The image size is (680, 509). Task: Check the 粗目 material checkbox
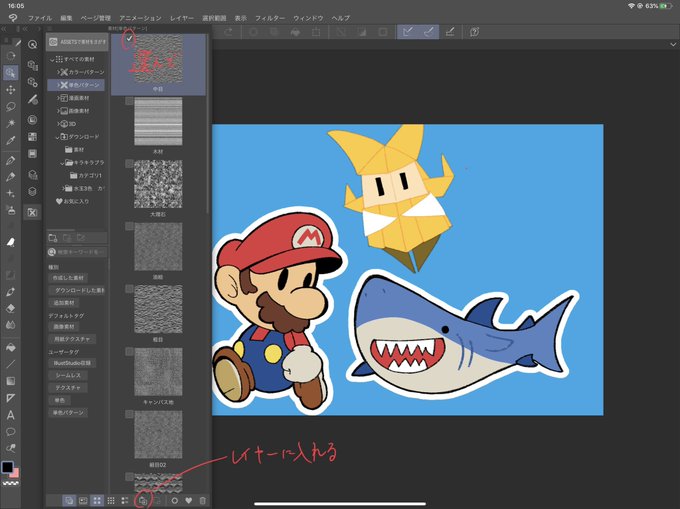(x=129, y=289)
